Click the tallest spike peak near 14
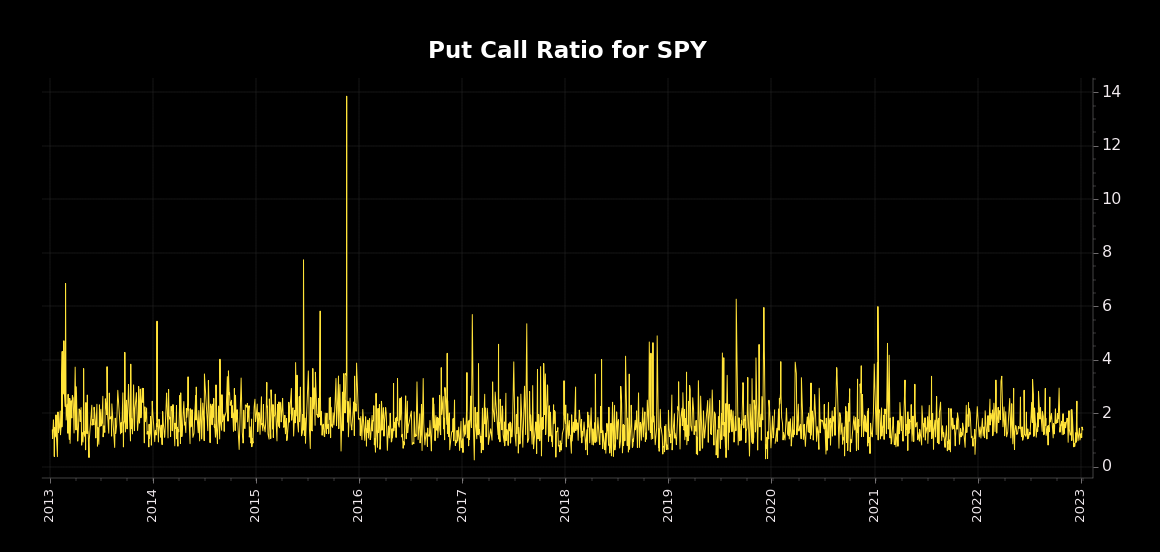 click(346, 97)
